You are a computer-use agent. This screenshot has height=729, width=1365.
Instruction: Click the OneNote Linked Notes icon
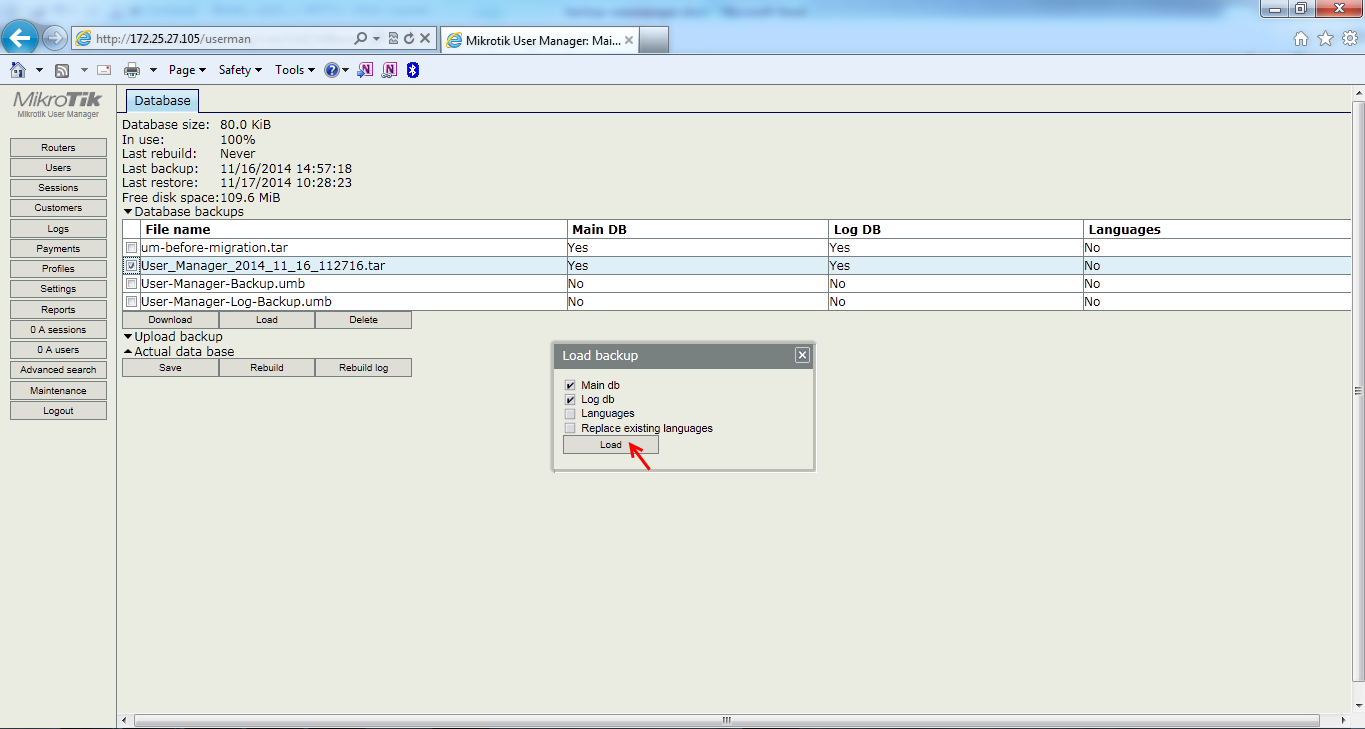(389, 70)
